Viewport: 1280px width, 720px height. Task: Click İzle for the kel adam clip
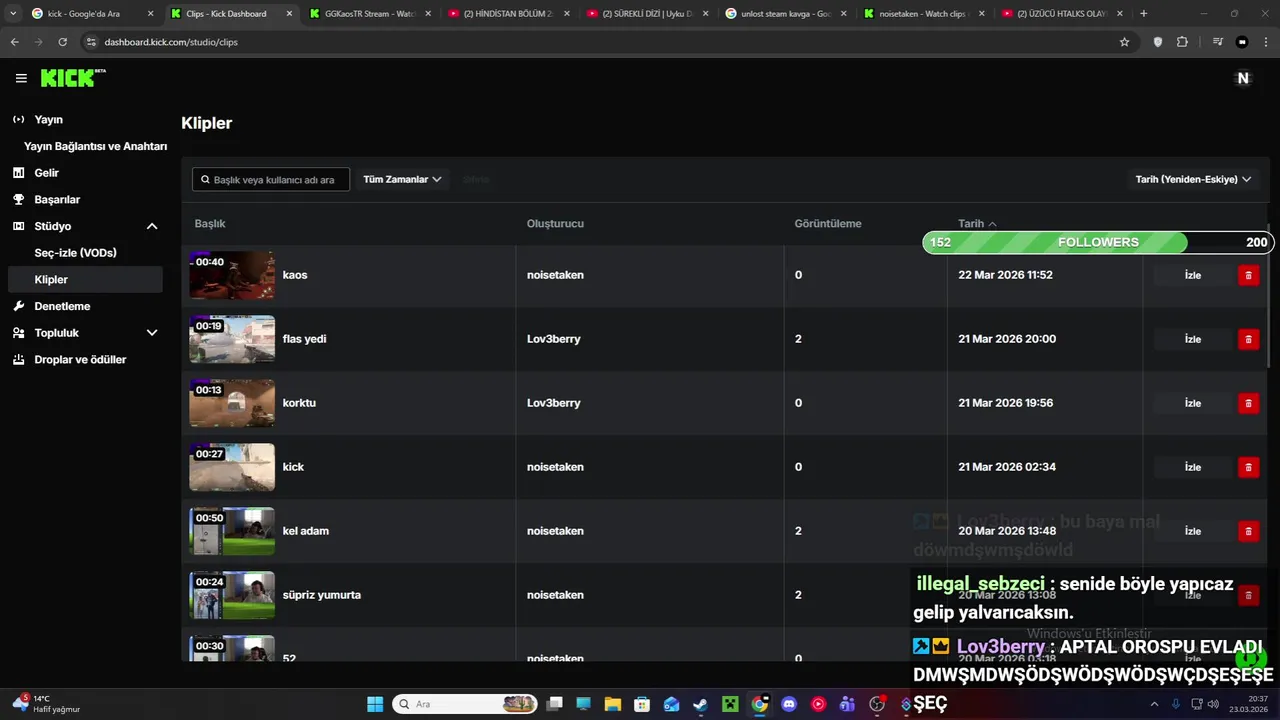click(1192, 531)
